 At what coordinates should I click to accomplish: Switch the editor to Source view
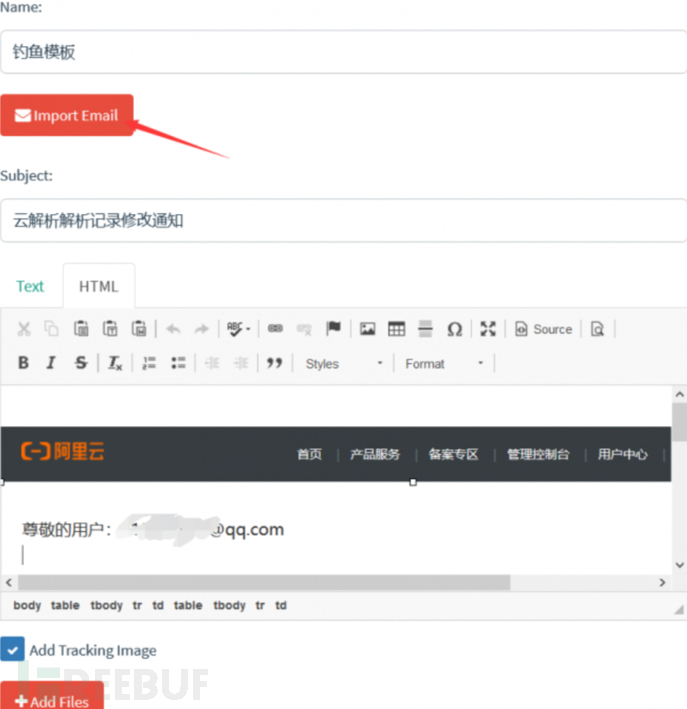544,329
